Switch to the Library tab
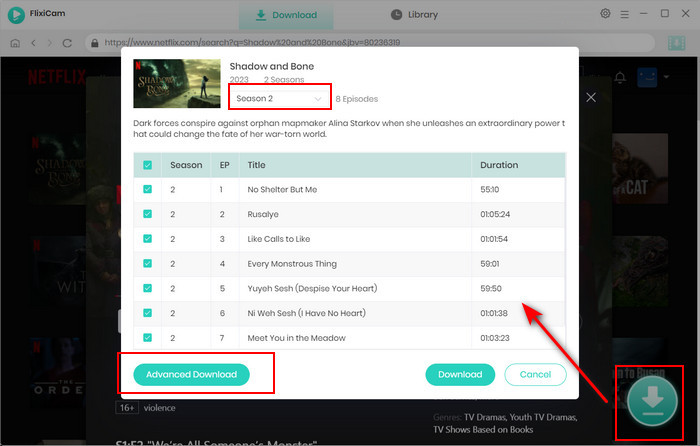Image resolution: width=700 pixels, height=446 pixels. 414,15
